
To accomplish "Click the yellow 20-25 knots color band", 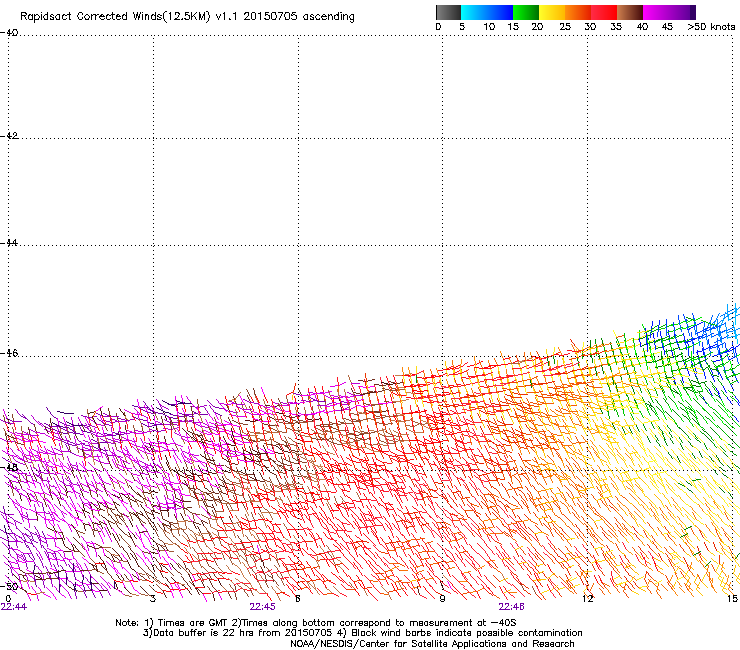I will pyautogui.click(x=552, y=12).
